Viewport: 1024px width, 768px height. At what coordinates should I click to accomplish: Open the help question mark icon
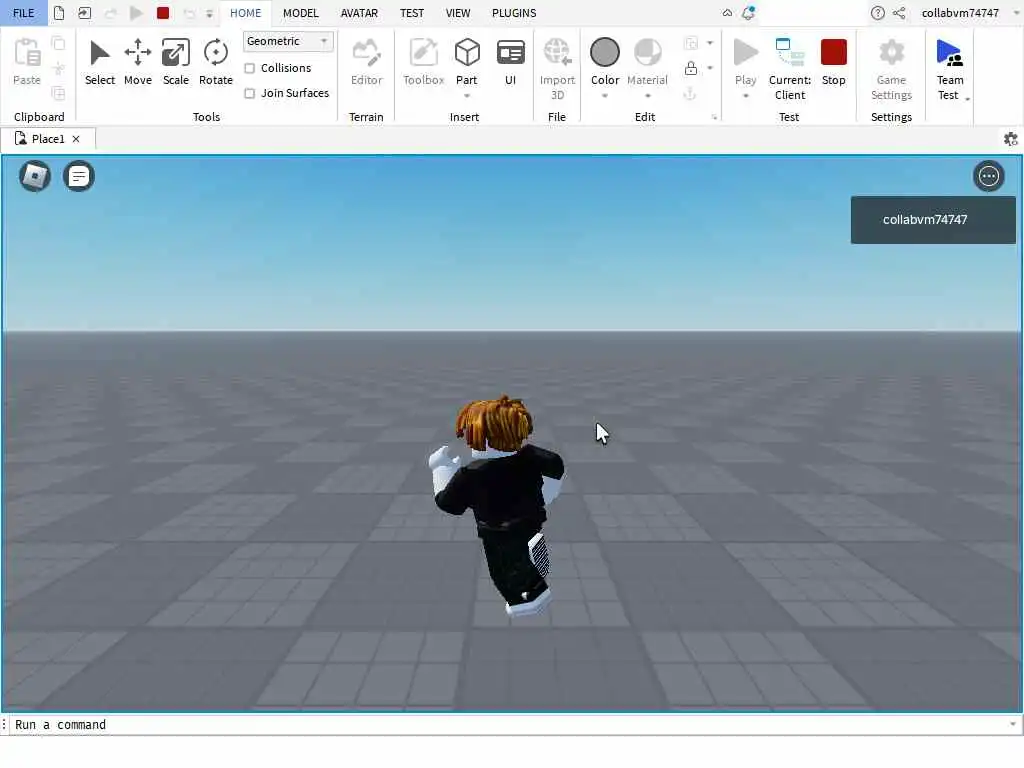point(878,12)
